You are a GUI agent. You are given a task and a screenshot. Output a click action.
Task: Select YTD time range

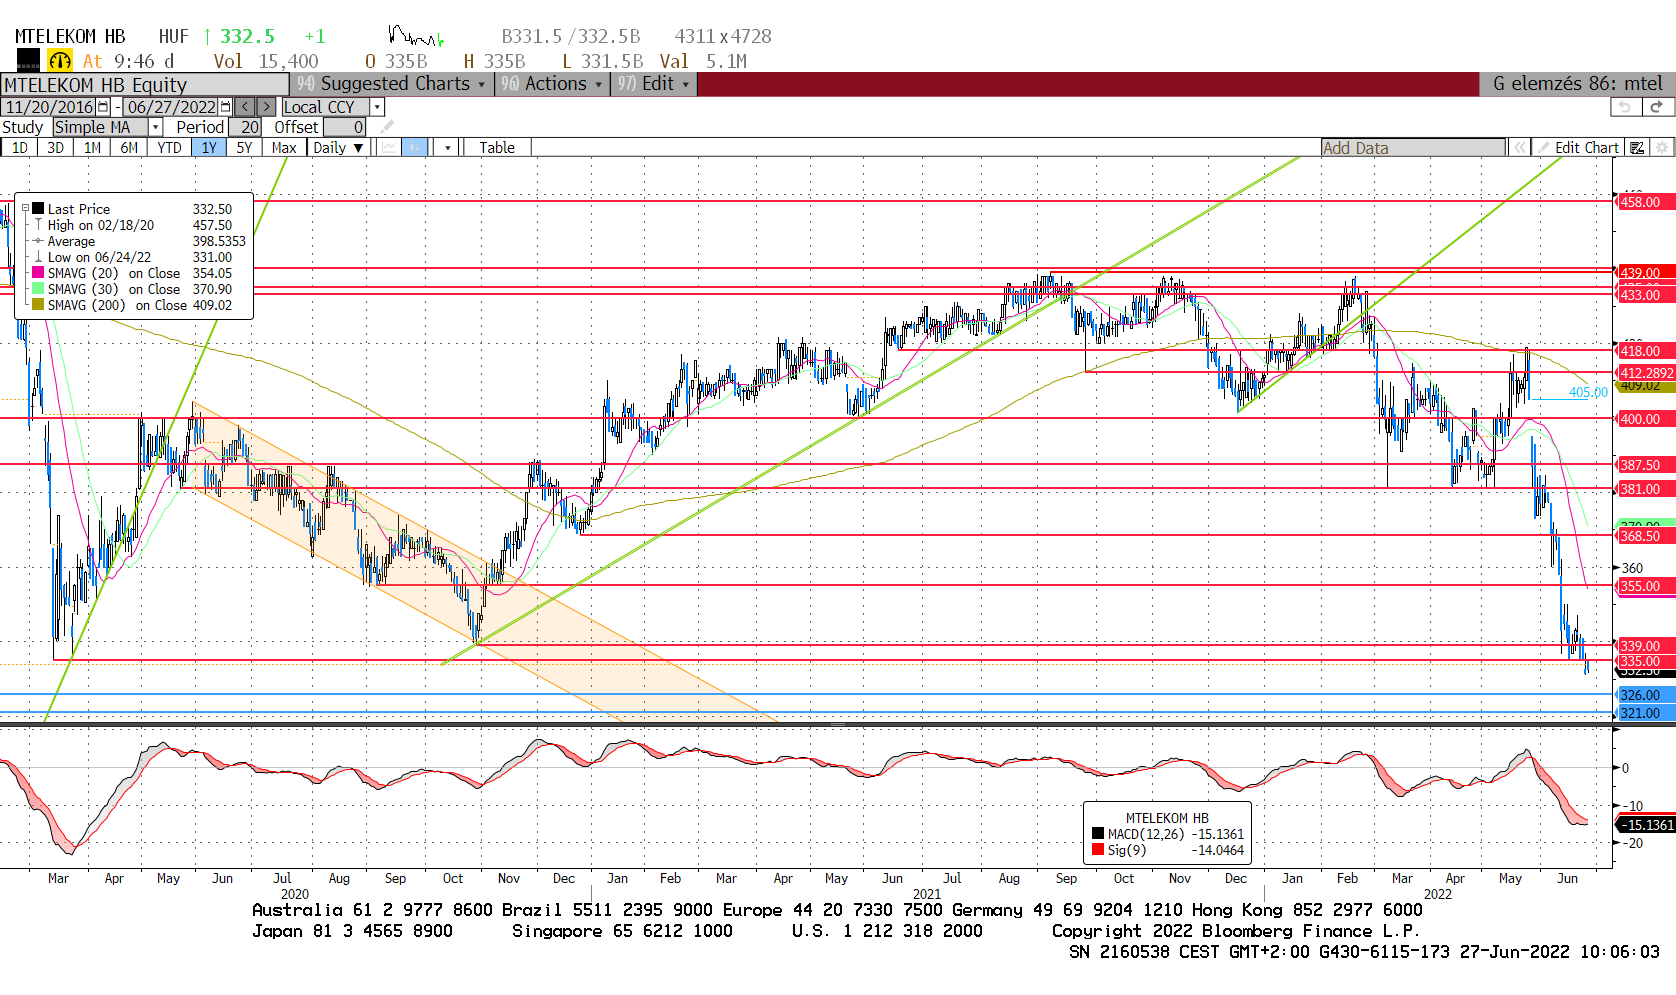[169, 148]
